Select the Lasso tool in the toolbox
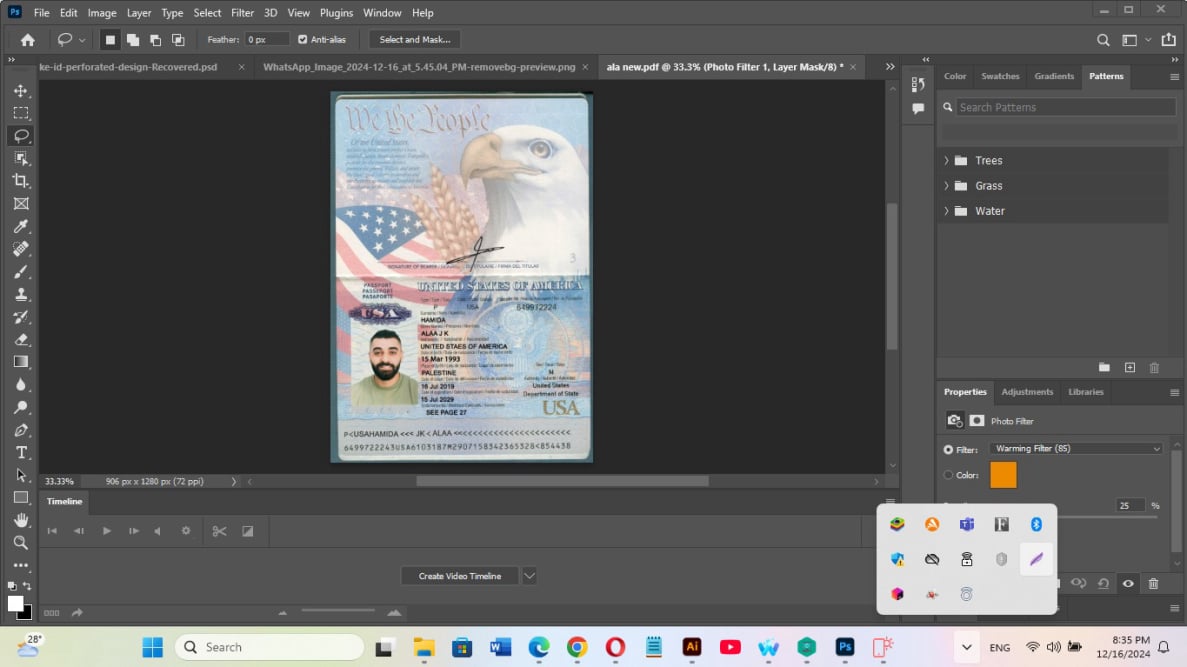 click(x=21, y=136)
